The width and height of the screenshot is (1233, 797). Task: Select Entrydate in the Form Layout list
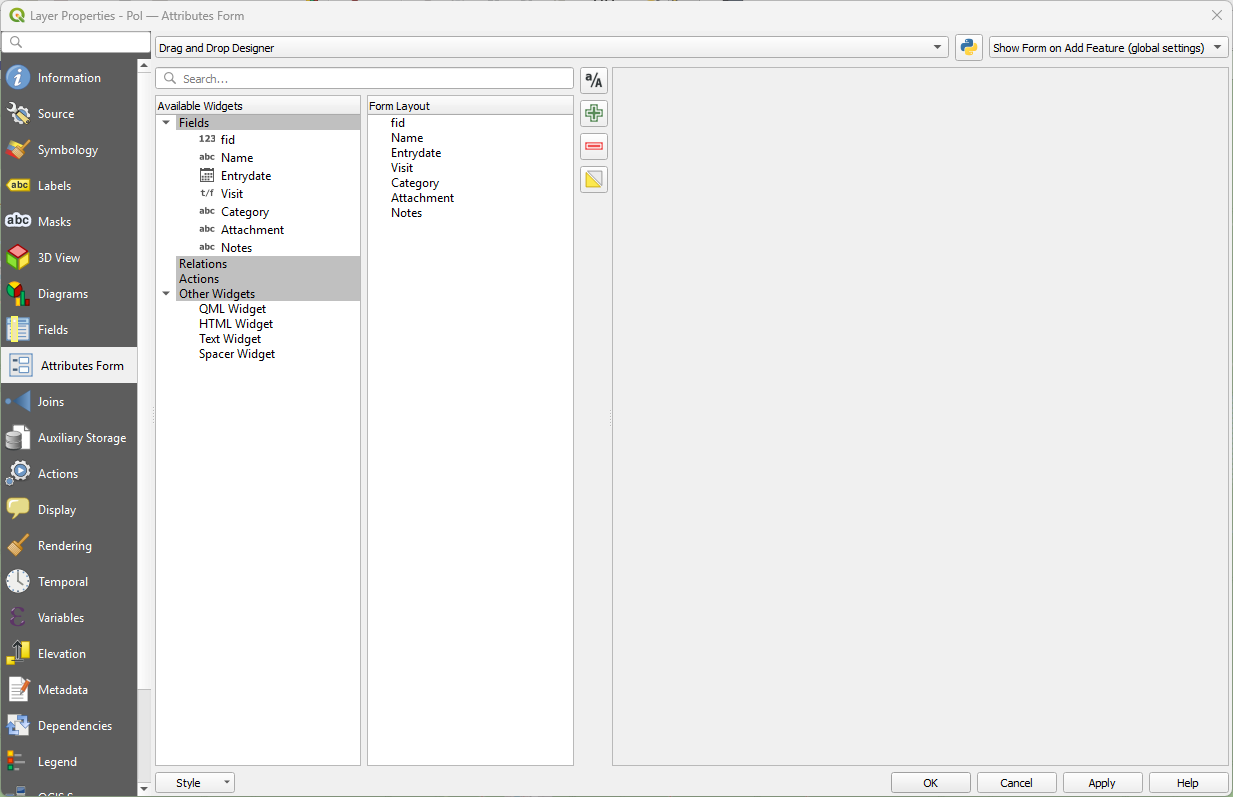tap(416, 153)
